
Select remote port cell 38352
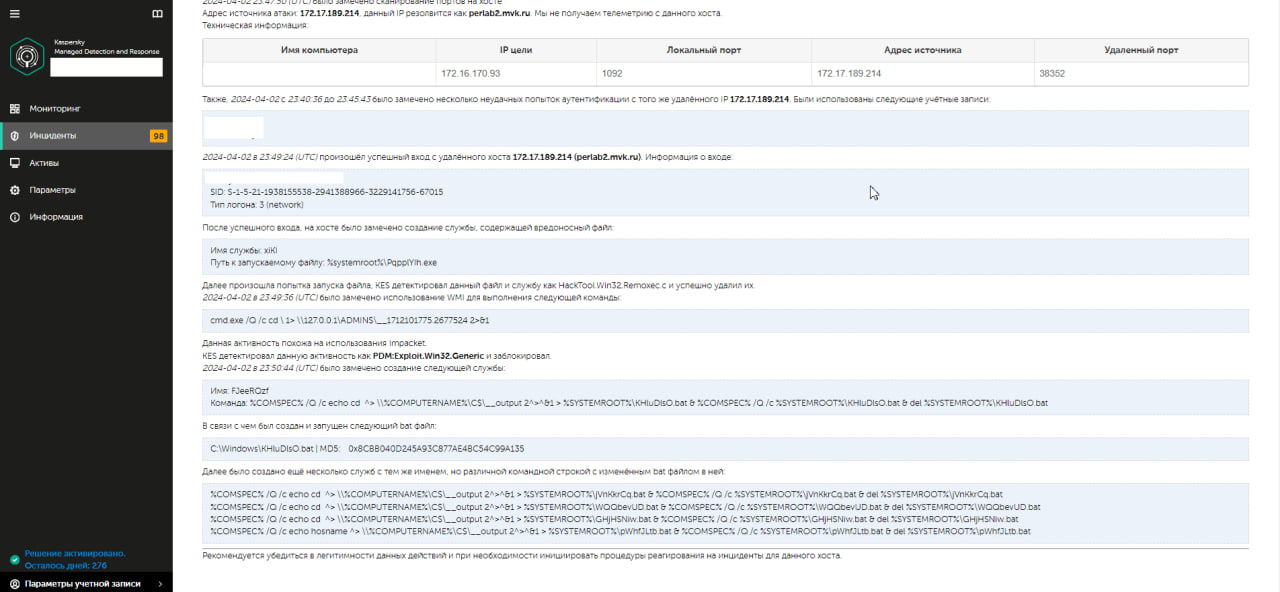[1141, 73]
